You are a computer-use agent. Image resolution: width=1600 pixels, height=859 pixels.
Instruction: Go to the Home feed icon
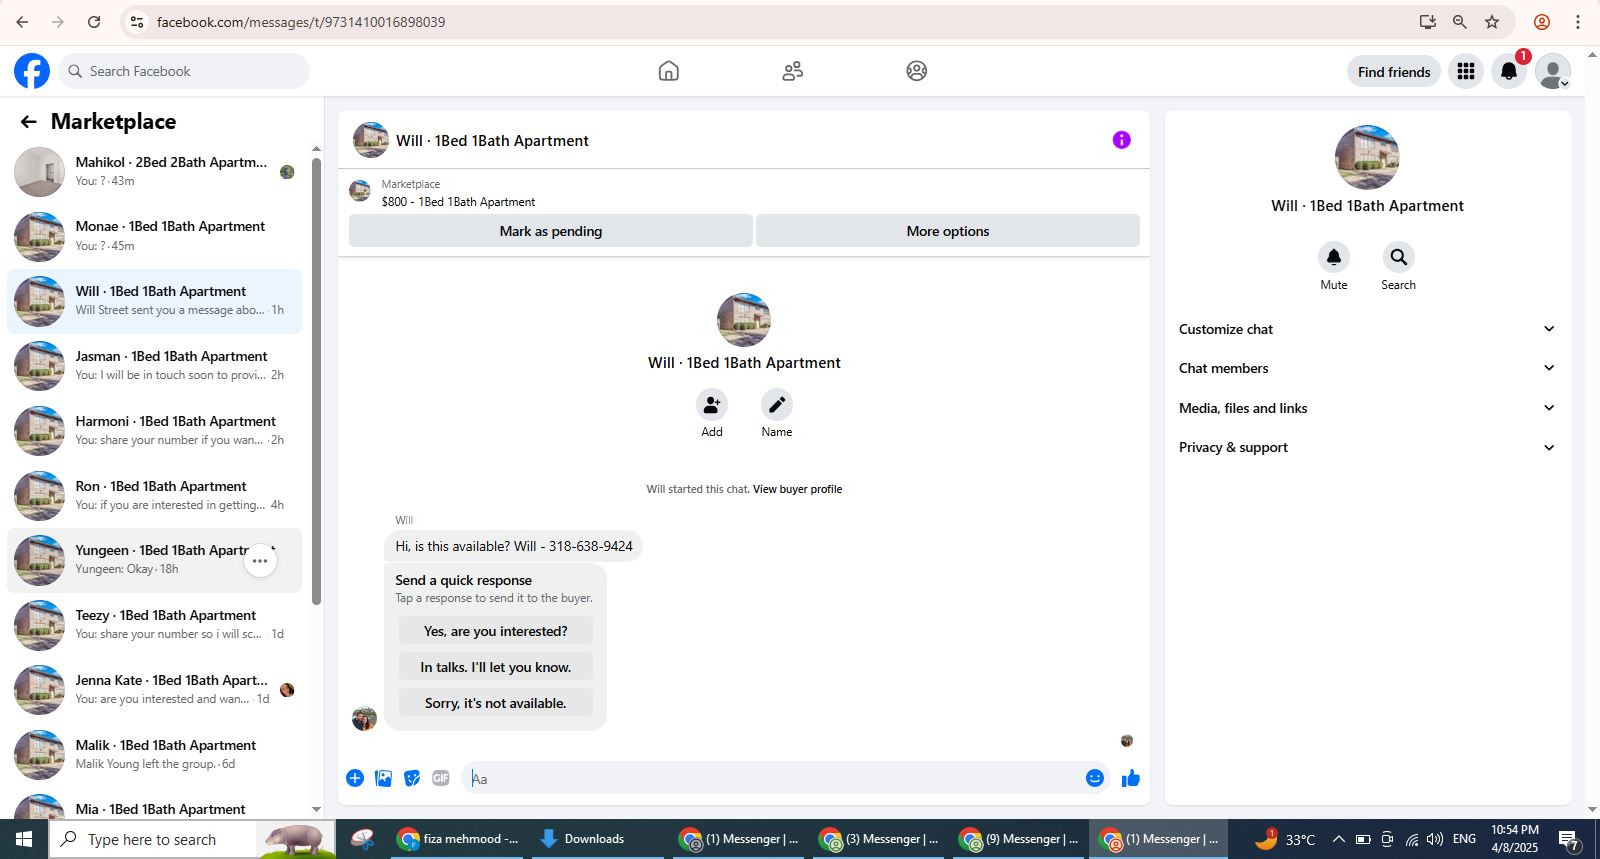(x=669, y=71)
